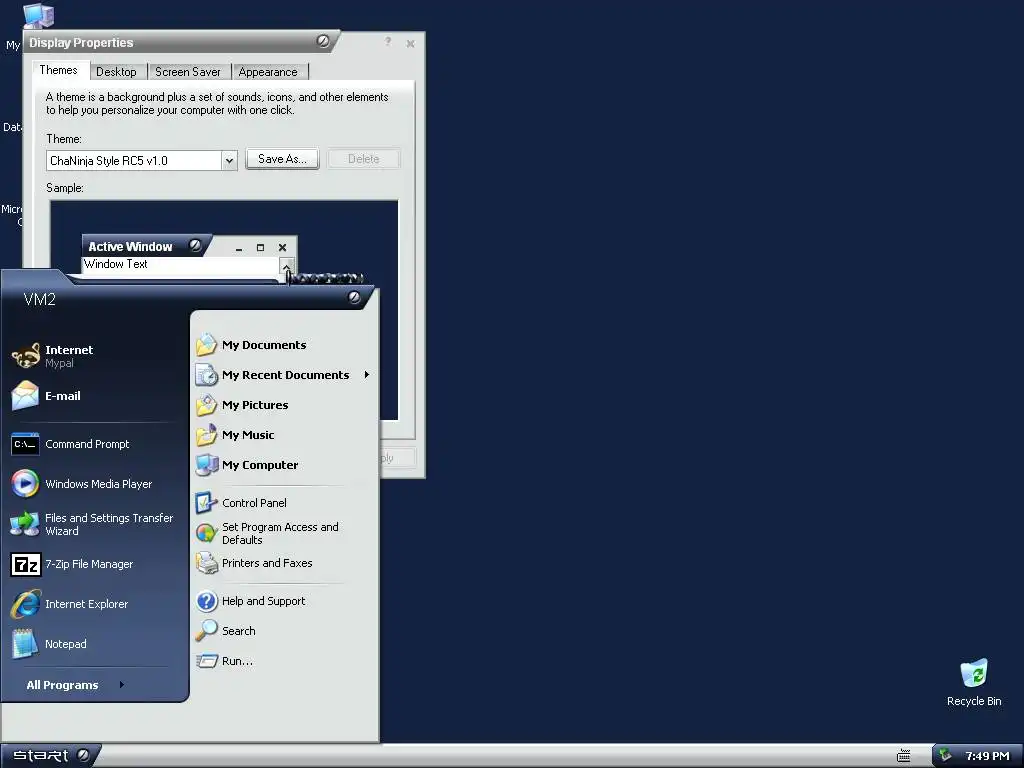
Task: Open My Music folder icon
Action: click(x=207, y=435)
